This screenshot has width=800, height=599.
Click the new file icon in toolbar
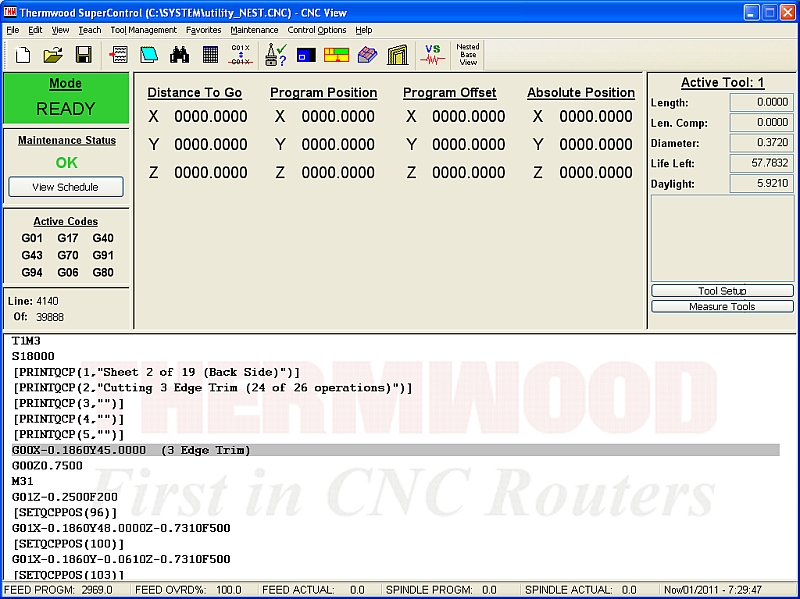22,55
